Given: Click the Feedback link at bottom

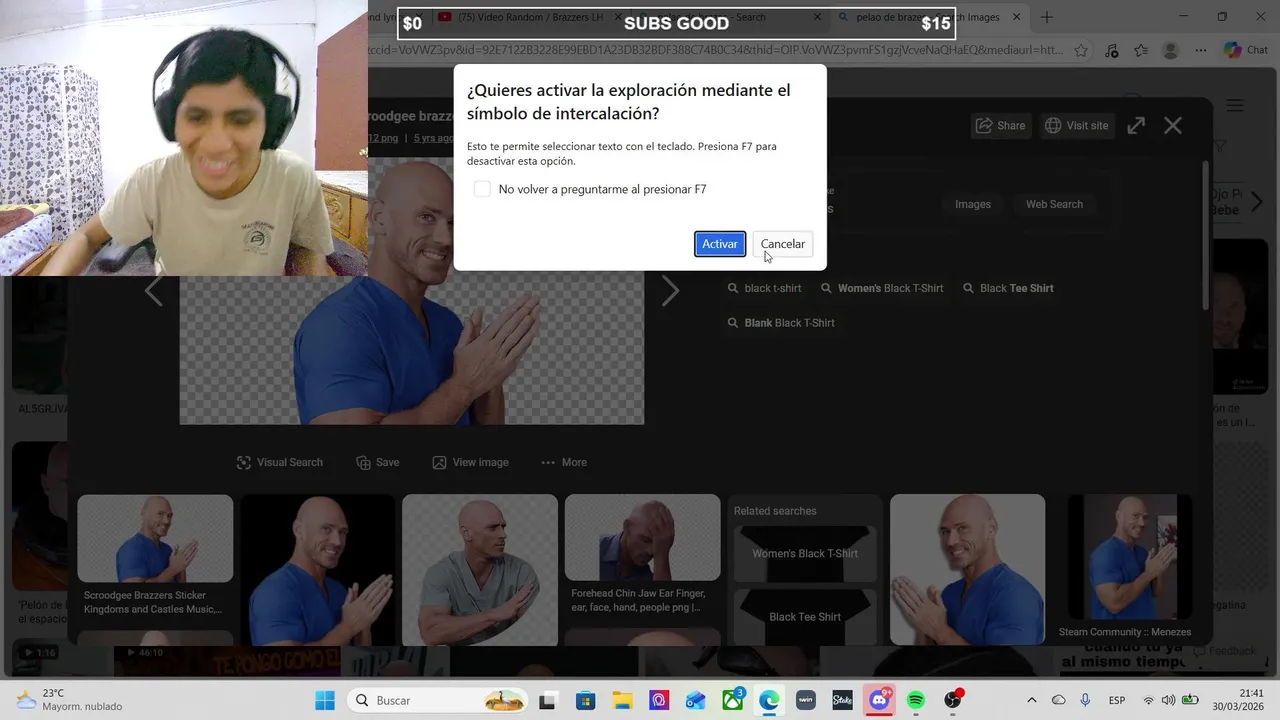Looking at the screenshot, I should coord(1224,651).
